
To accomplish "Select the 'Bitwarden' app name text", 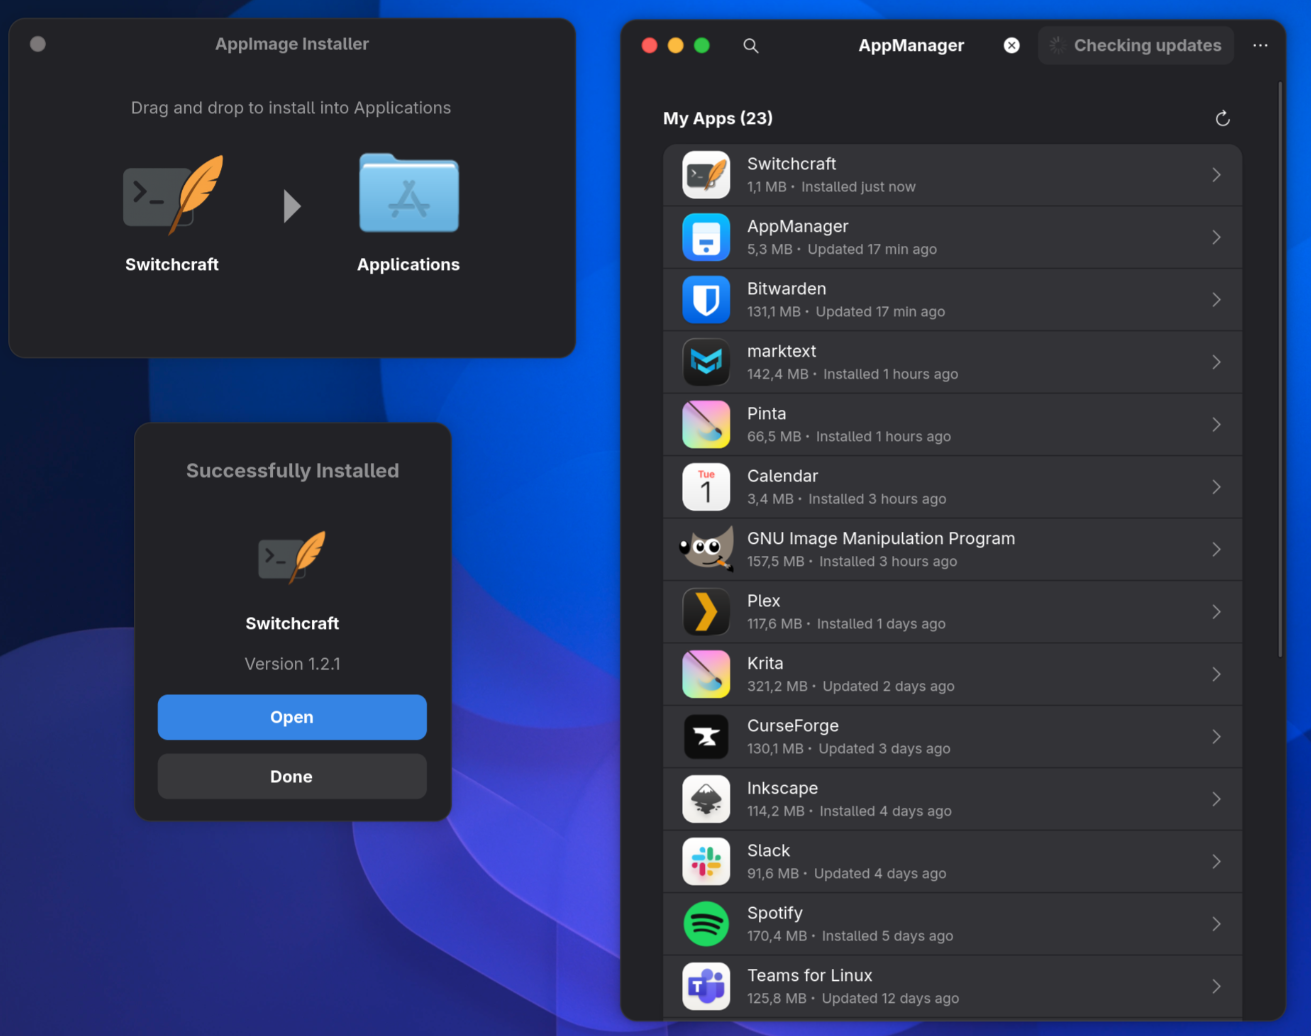I will pyautogui.click(x=786, y=289).
